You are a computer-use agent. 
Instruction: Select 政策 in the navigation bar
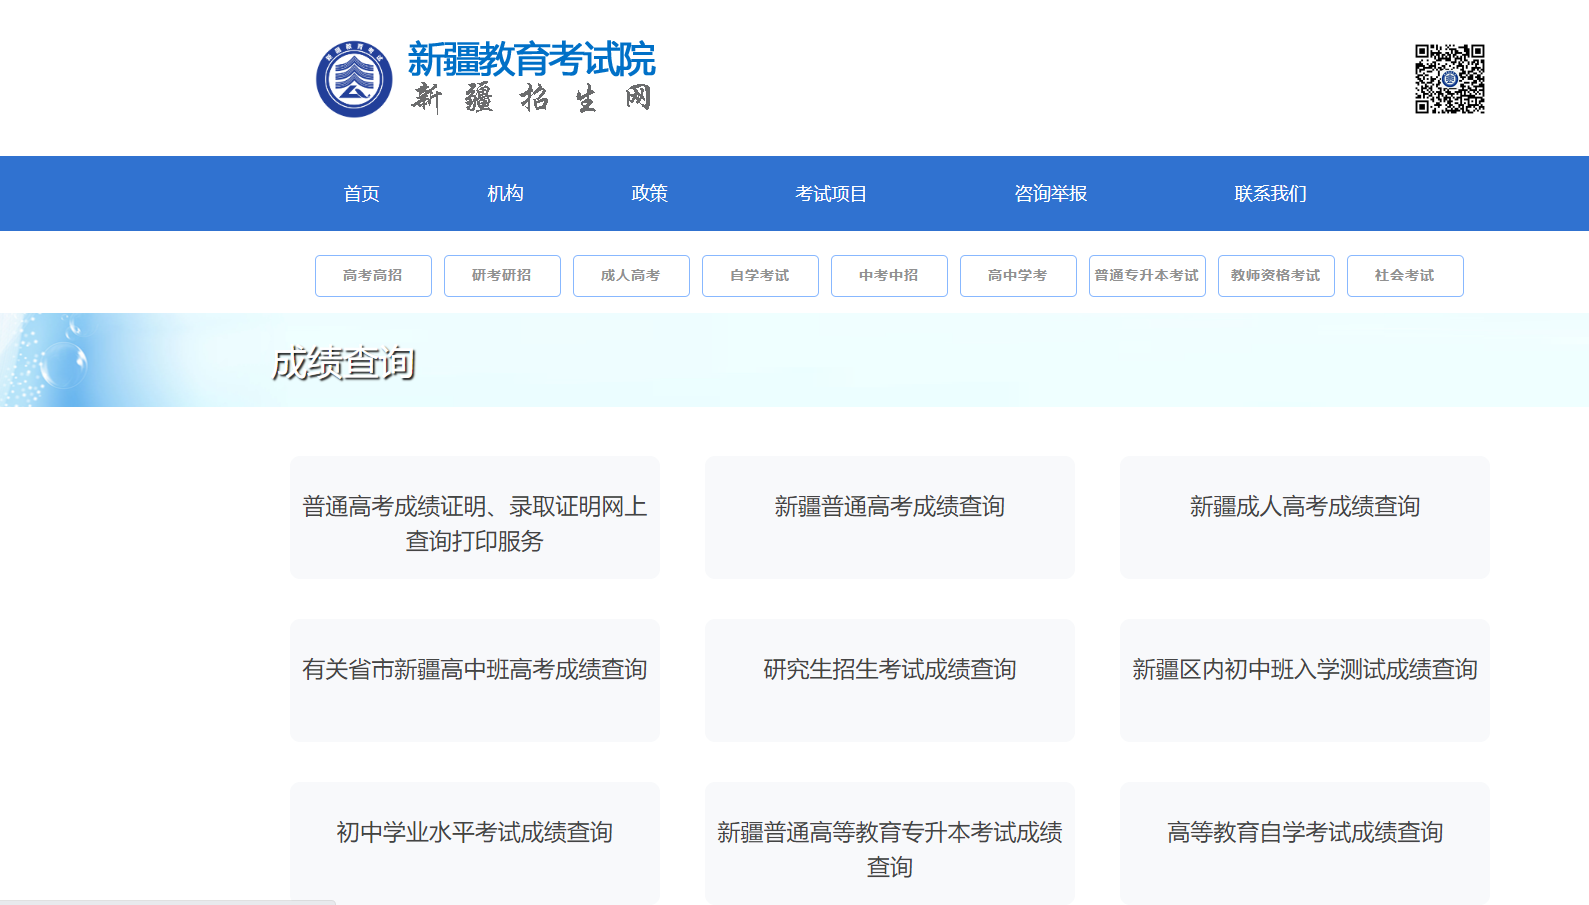pos(649,194)
